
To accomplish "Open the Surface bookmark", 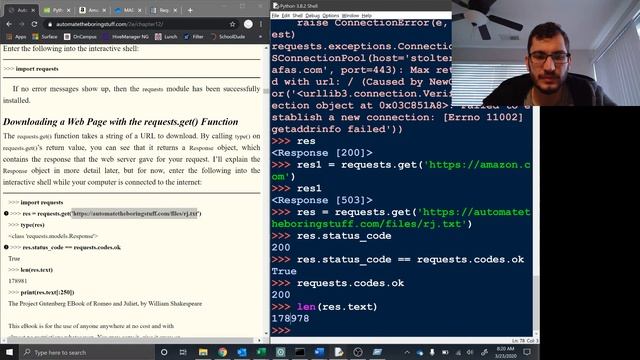I will (45, 37).
